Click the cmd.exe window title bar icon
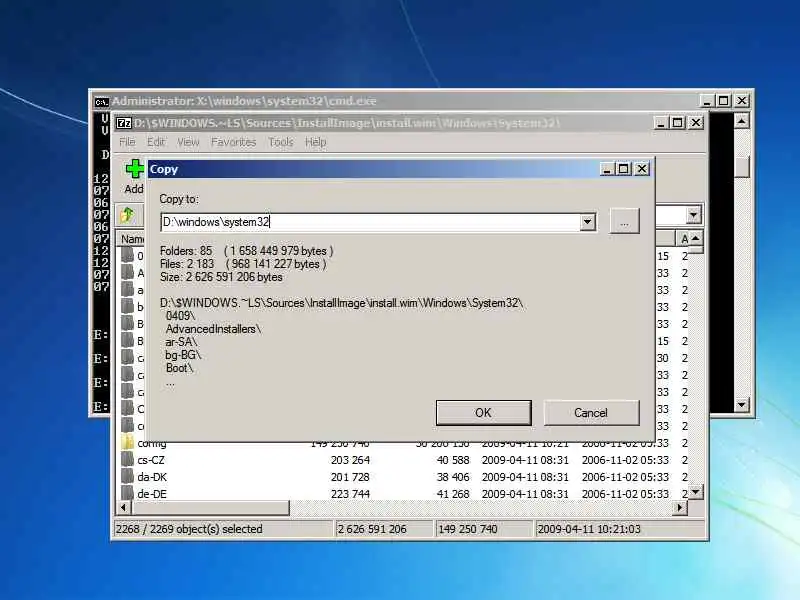This screenshot has width=800, height=600. pos(102,102)
